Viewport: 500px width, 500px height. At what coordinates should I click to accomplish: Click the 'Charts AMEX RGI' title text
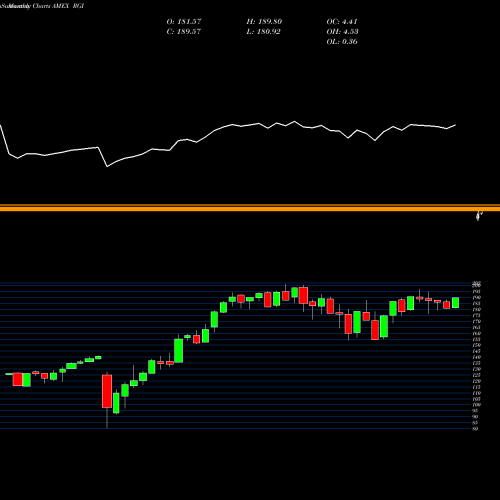pos(58,6)
